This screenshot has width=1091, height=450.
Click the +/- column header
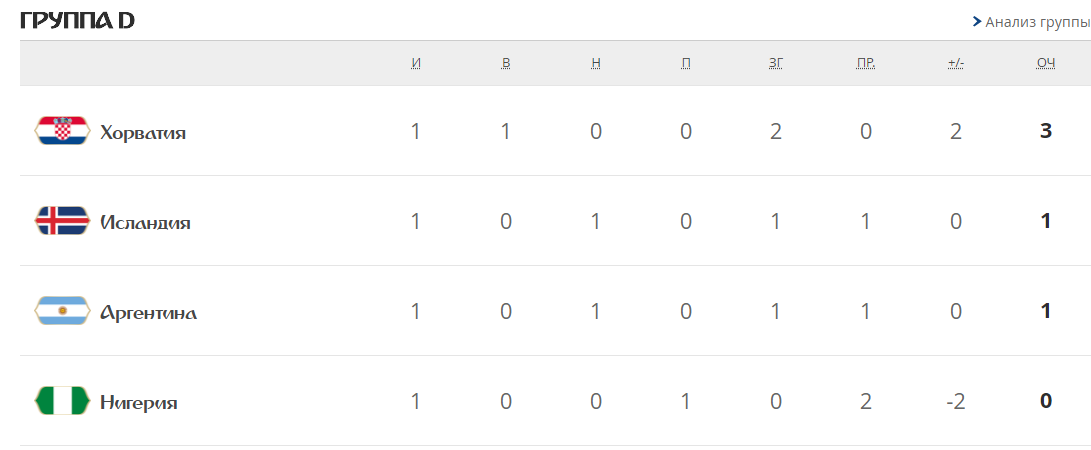coord(956,63)
